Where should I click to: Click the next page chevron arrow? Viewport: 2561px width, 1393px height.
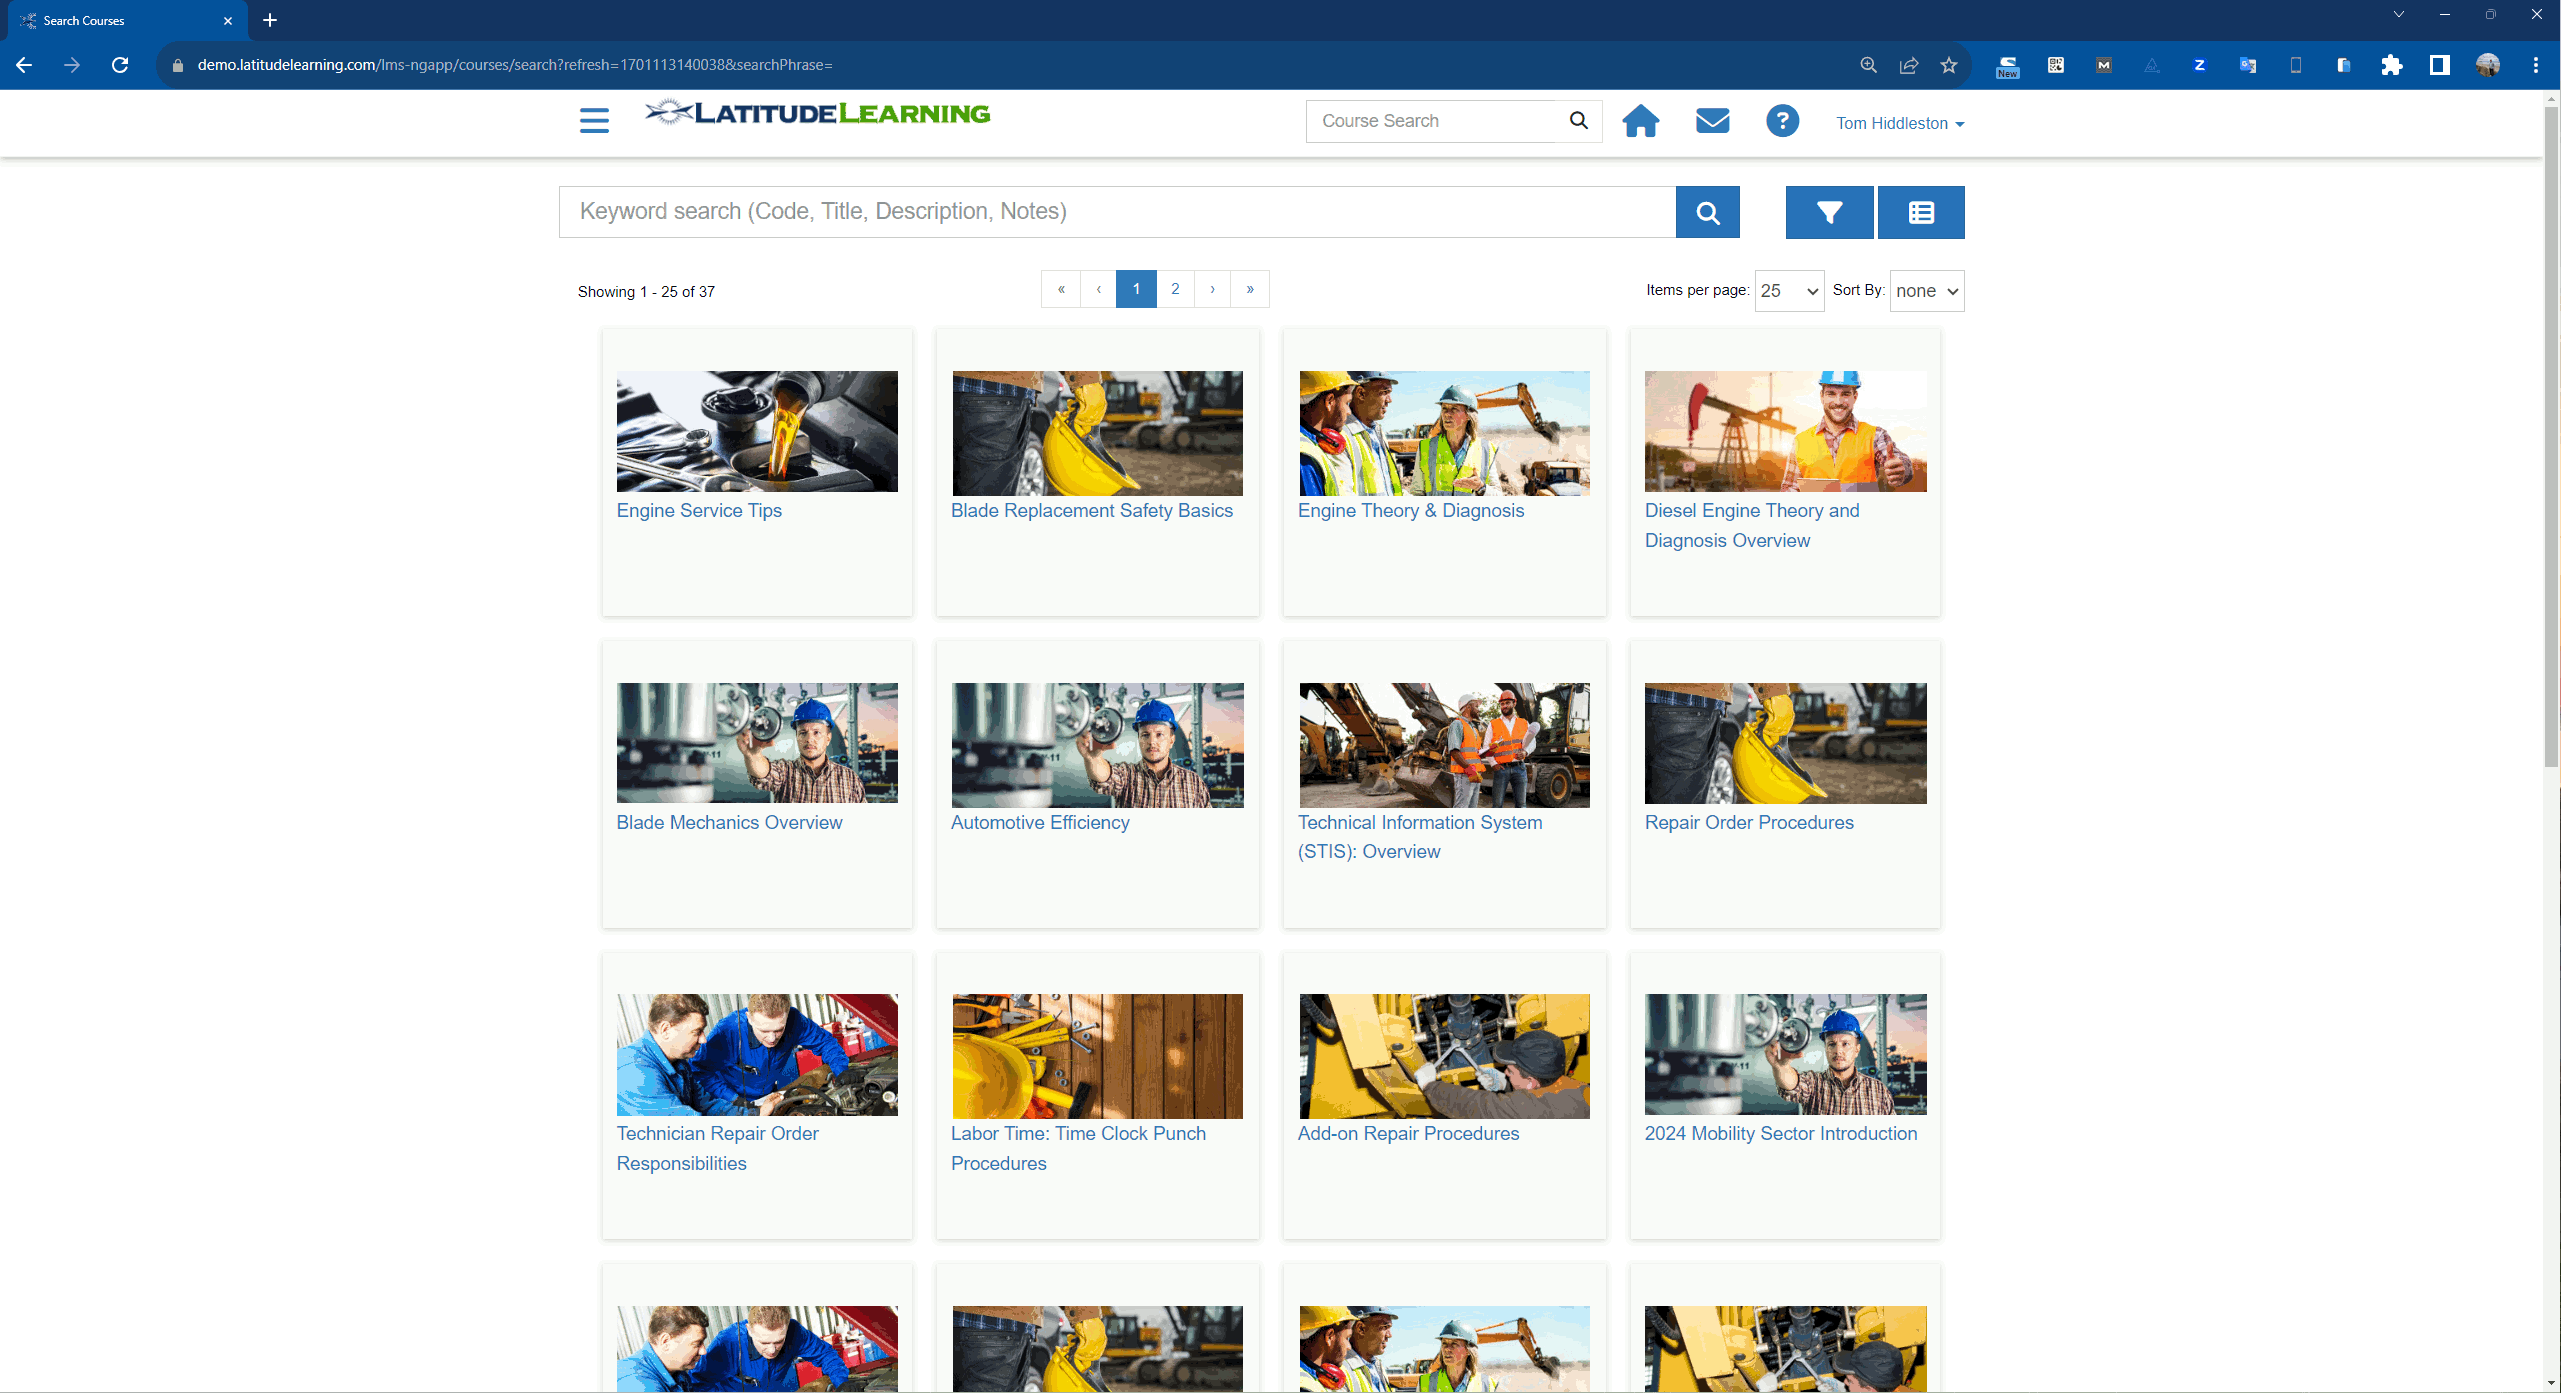pos(1212,289)
